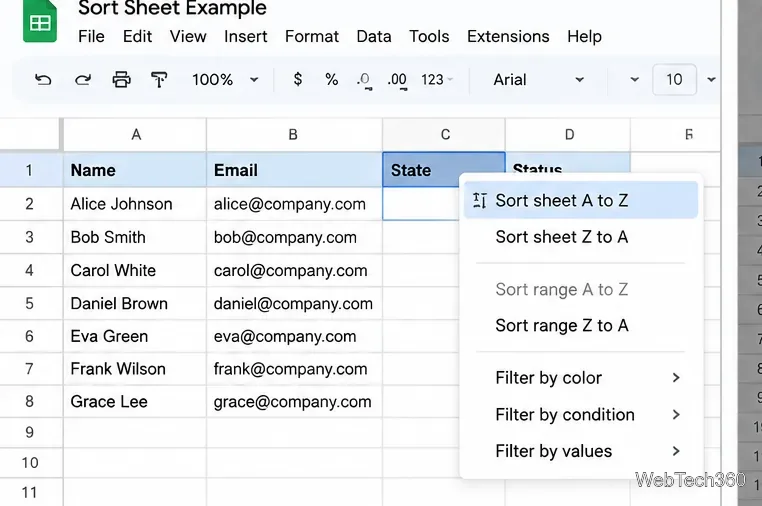Click the Status header cell
The height and width of the screenshot is (506, 762).
(568, 164)
